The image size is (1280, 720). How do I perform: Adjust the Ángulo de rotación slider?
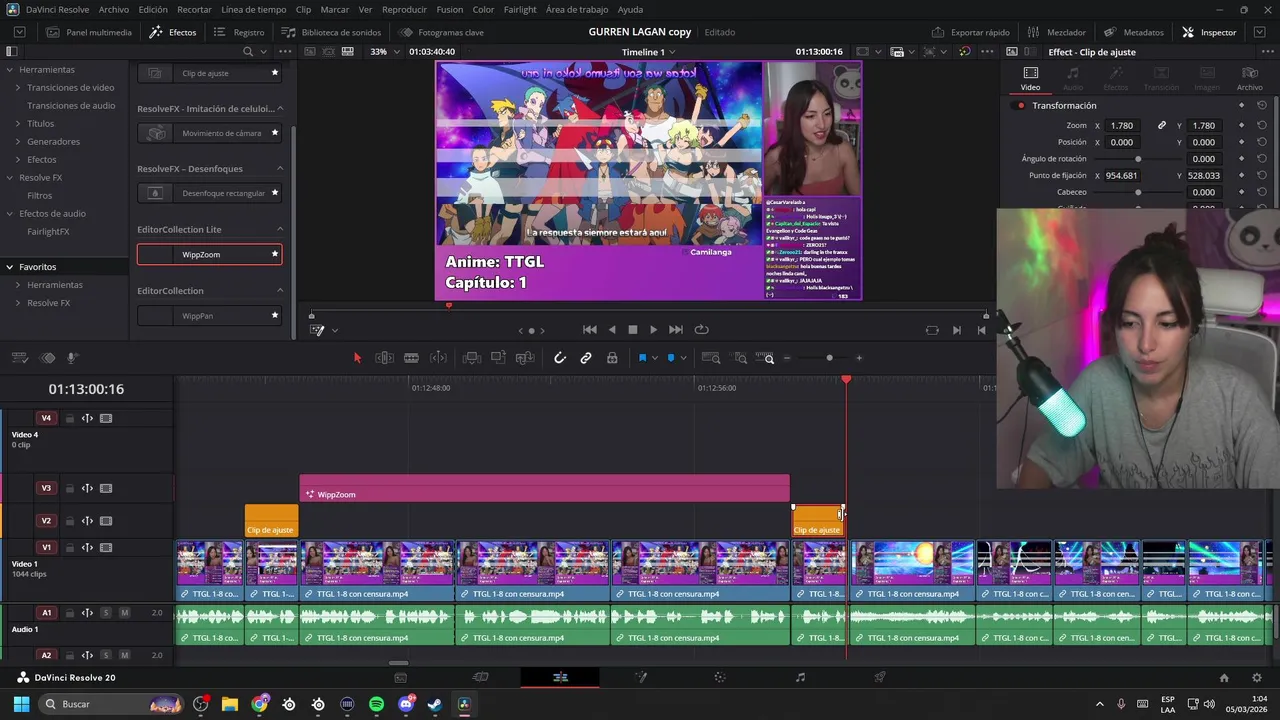pyautogui.click(x=1138, y=159)
